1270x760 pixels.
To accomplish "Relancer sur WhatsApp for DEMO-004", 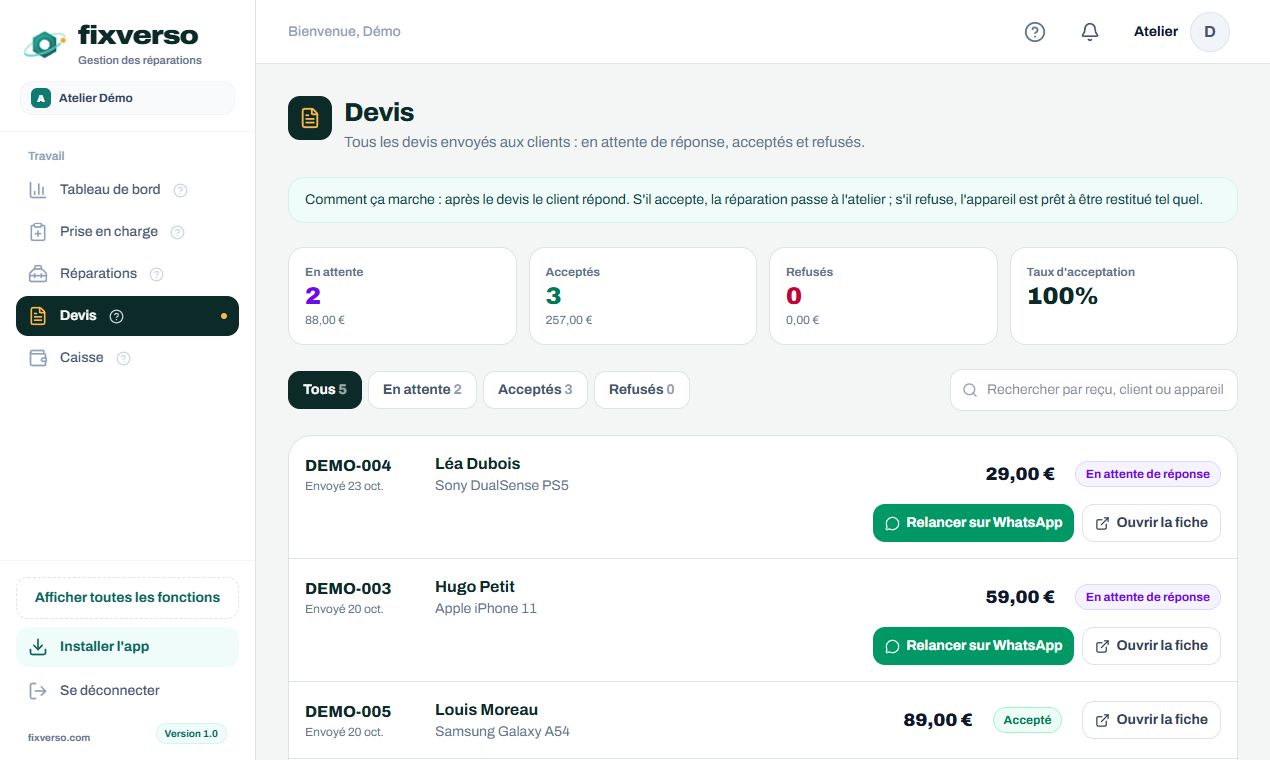I will 973,523.
